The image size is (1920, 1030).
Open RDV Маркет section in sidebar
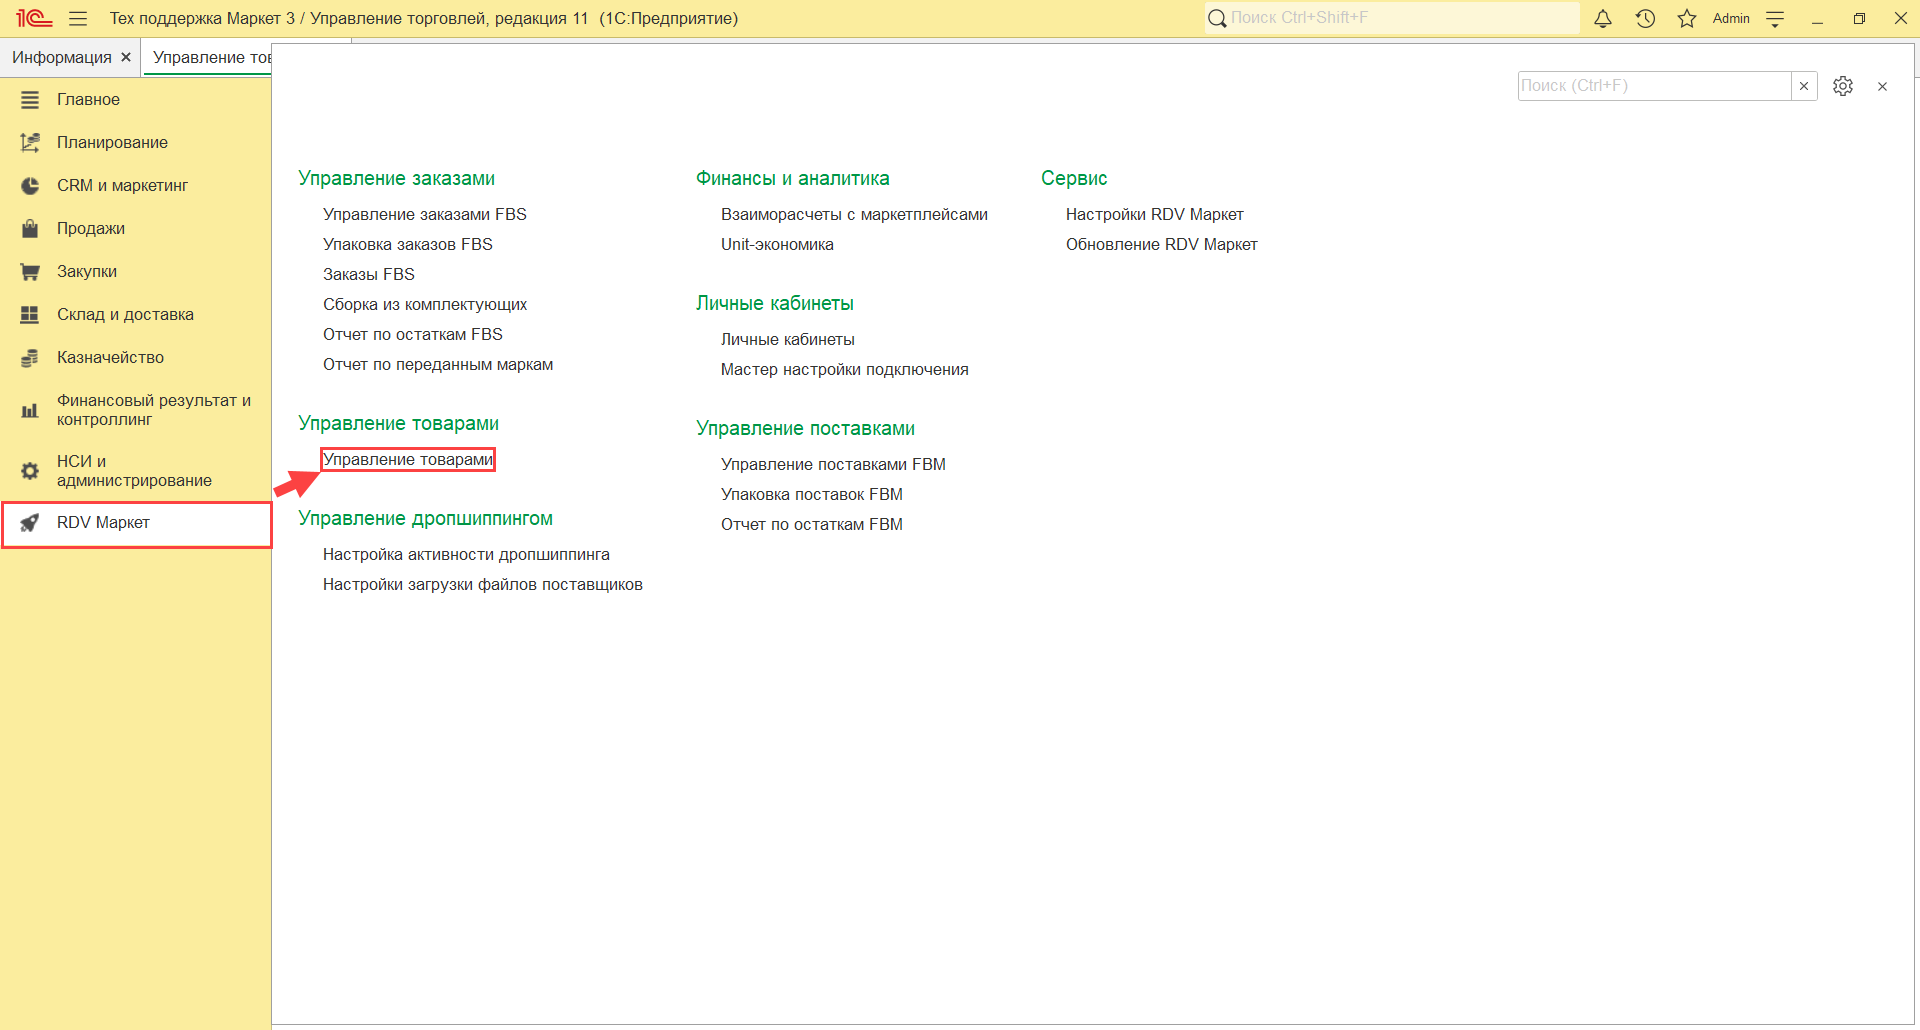tap(103, 523)
